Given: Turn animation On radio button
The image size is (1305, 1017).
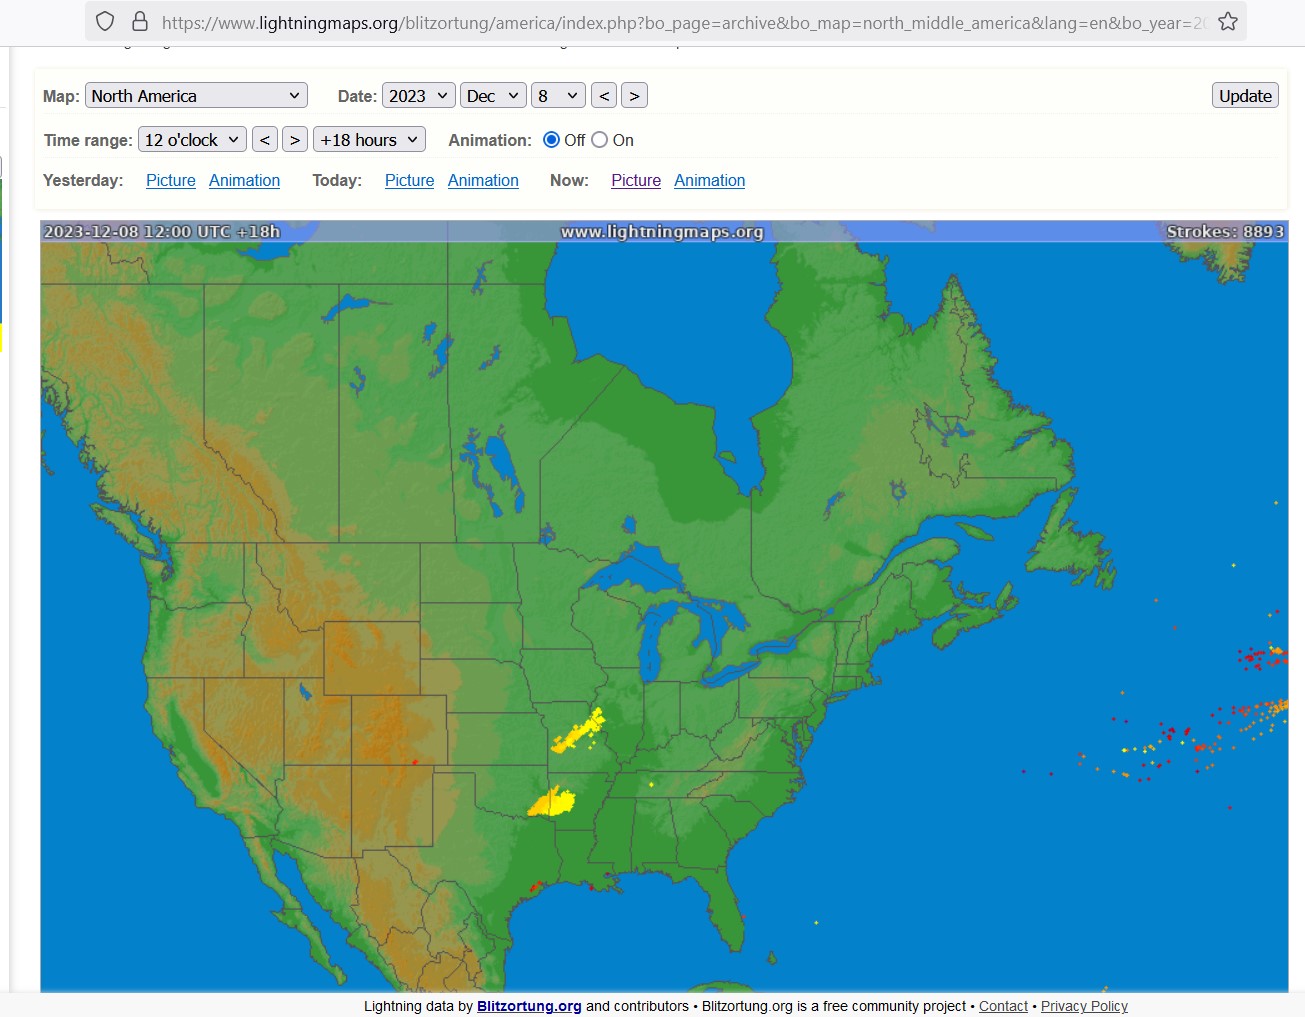Looking at the screenshot, I should click(x=600, y=140).
